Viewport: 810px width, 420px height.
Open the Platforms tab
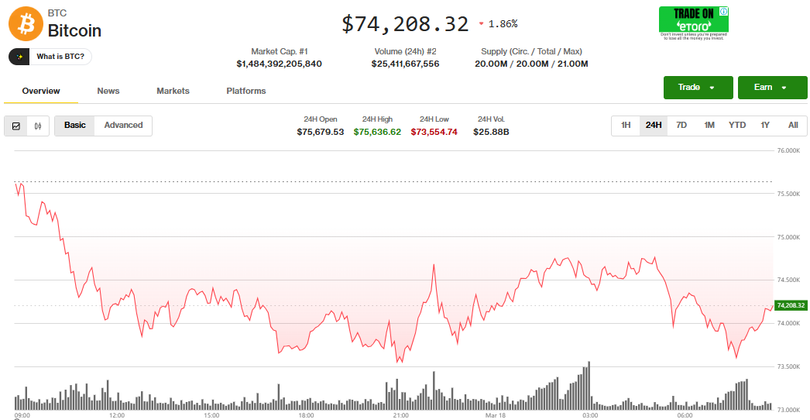[246, 91]
